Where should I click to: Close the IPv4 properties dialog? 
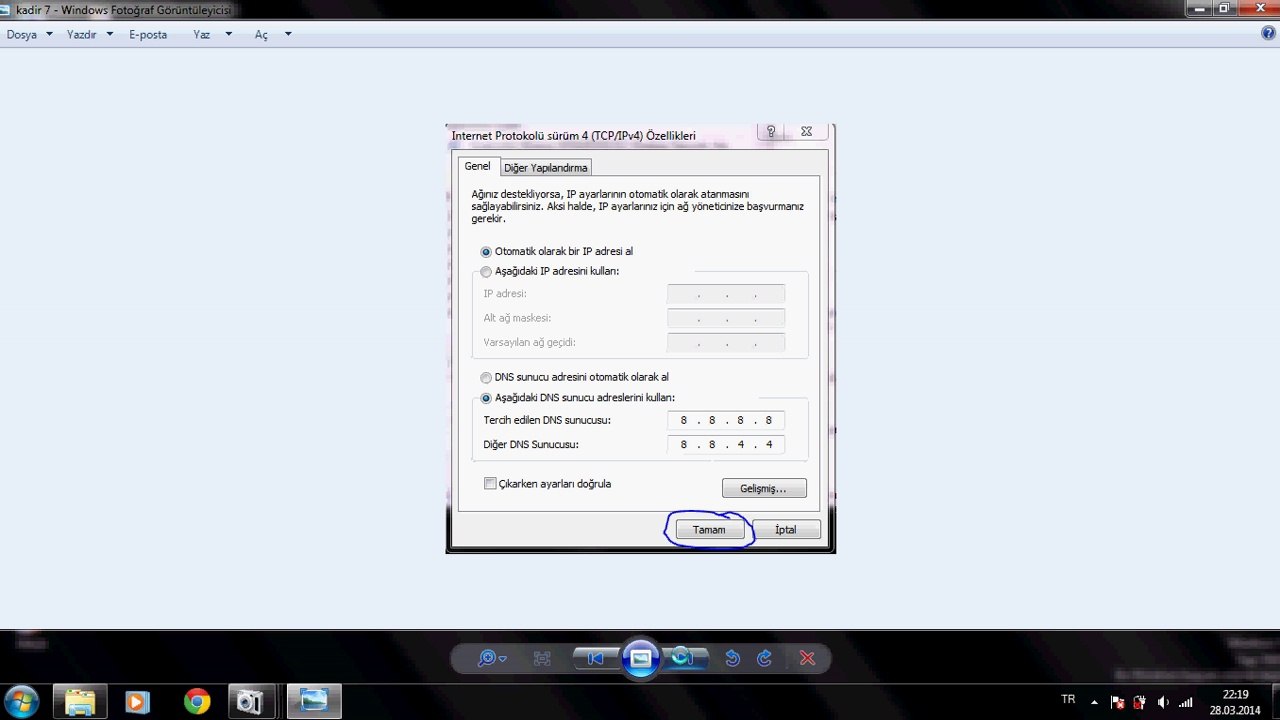tap(806, 132)
